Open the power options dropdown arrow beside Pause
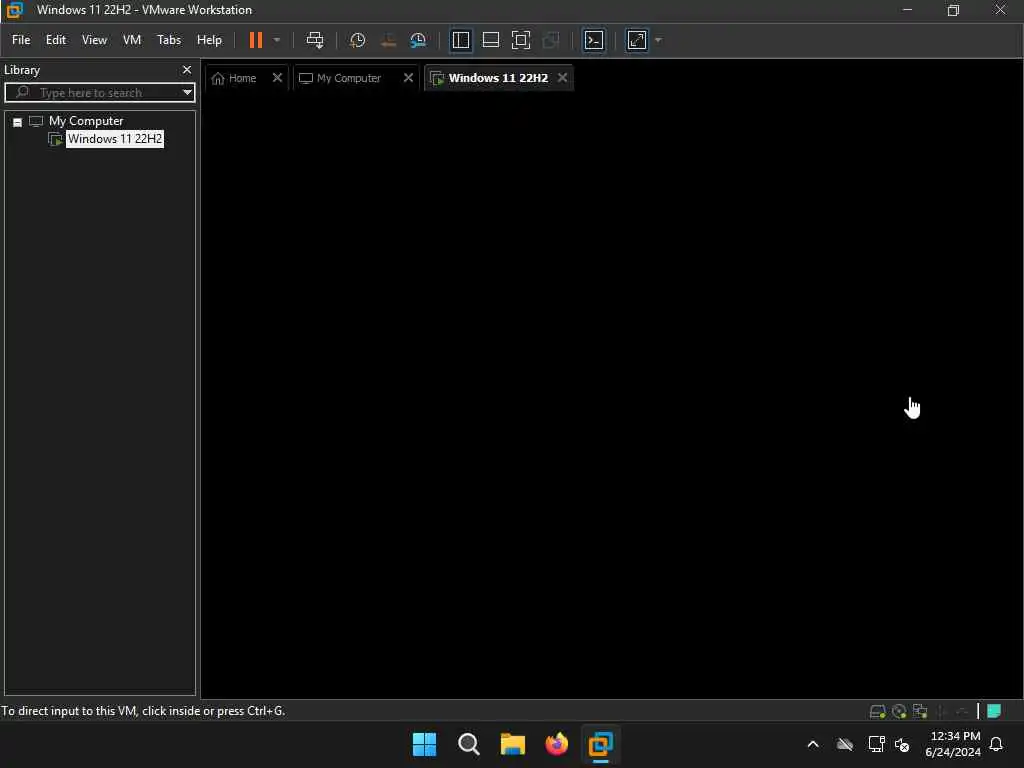The width and height of the screenshot is (1024, 768). pyautogui.click(x=277, y=40)
